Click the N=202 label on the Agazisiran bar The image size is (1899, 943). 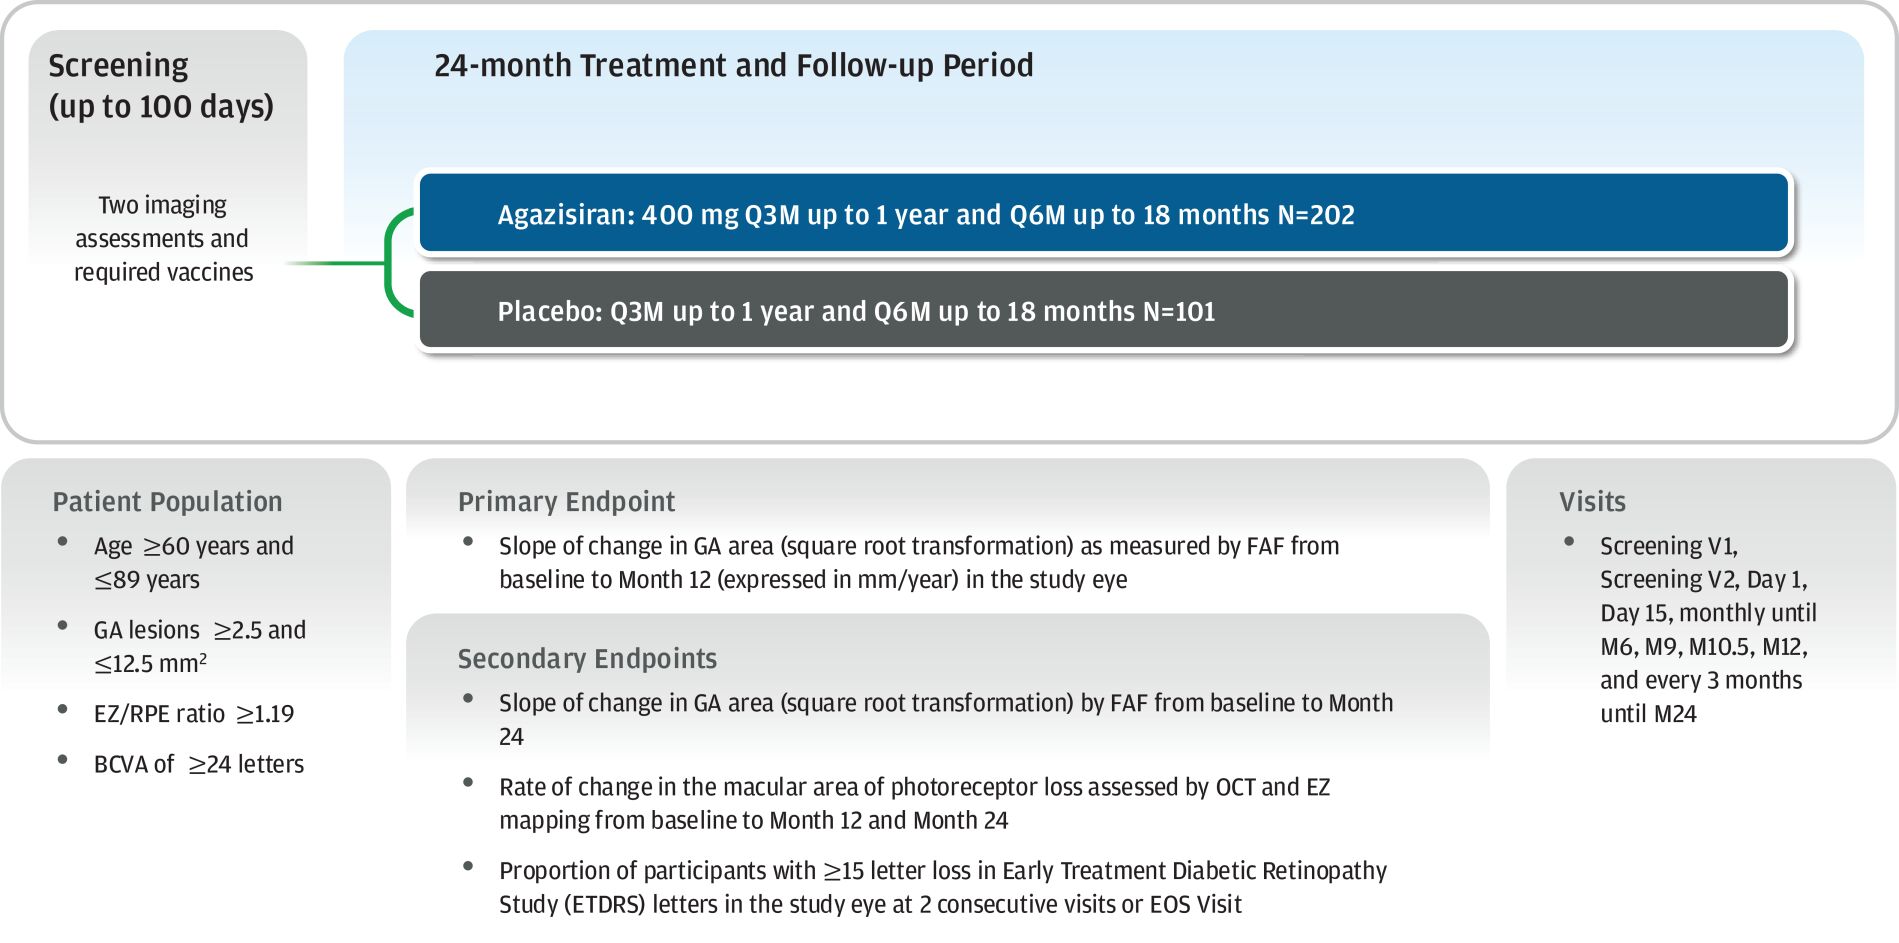[1316, 215]
